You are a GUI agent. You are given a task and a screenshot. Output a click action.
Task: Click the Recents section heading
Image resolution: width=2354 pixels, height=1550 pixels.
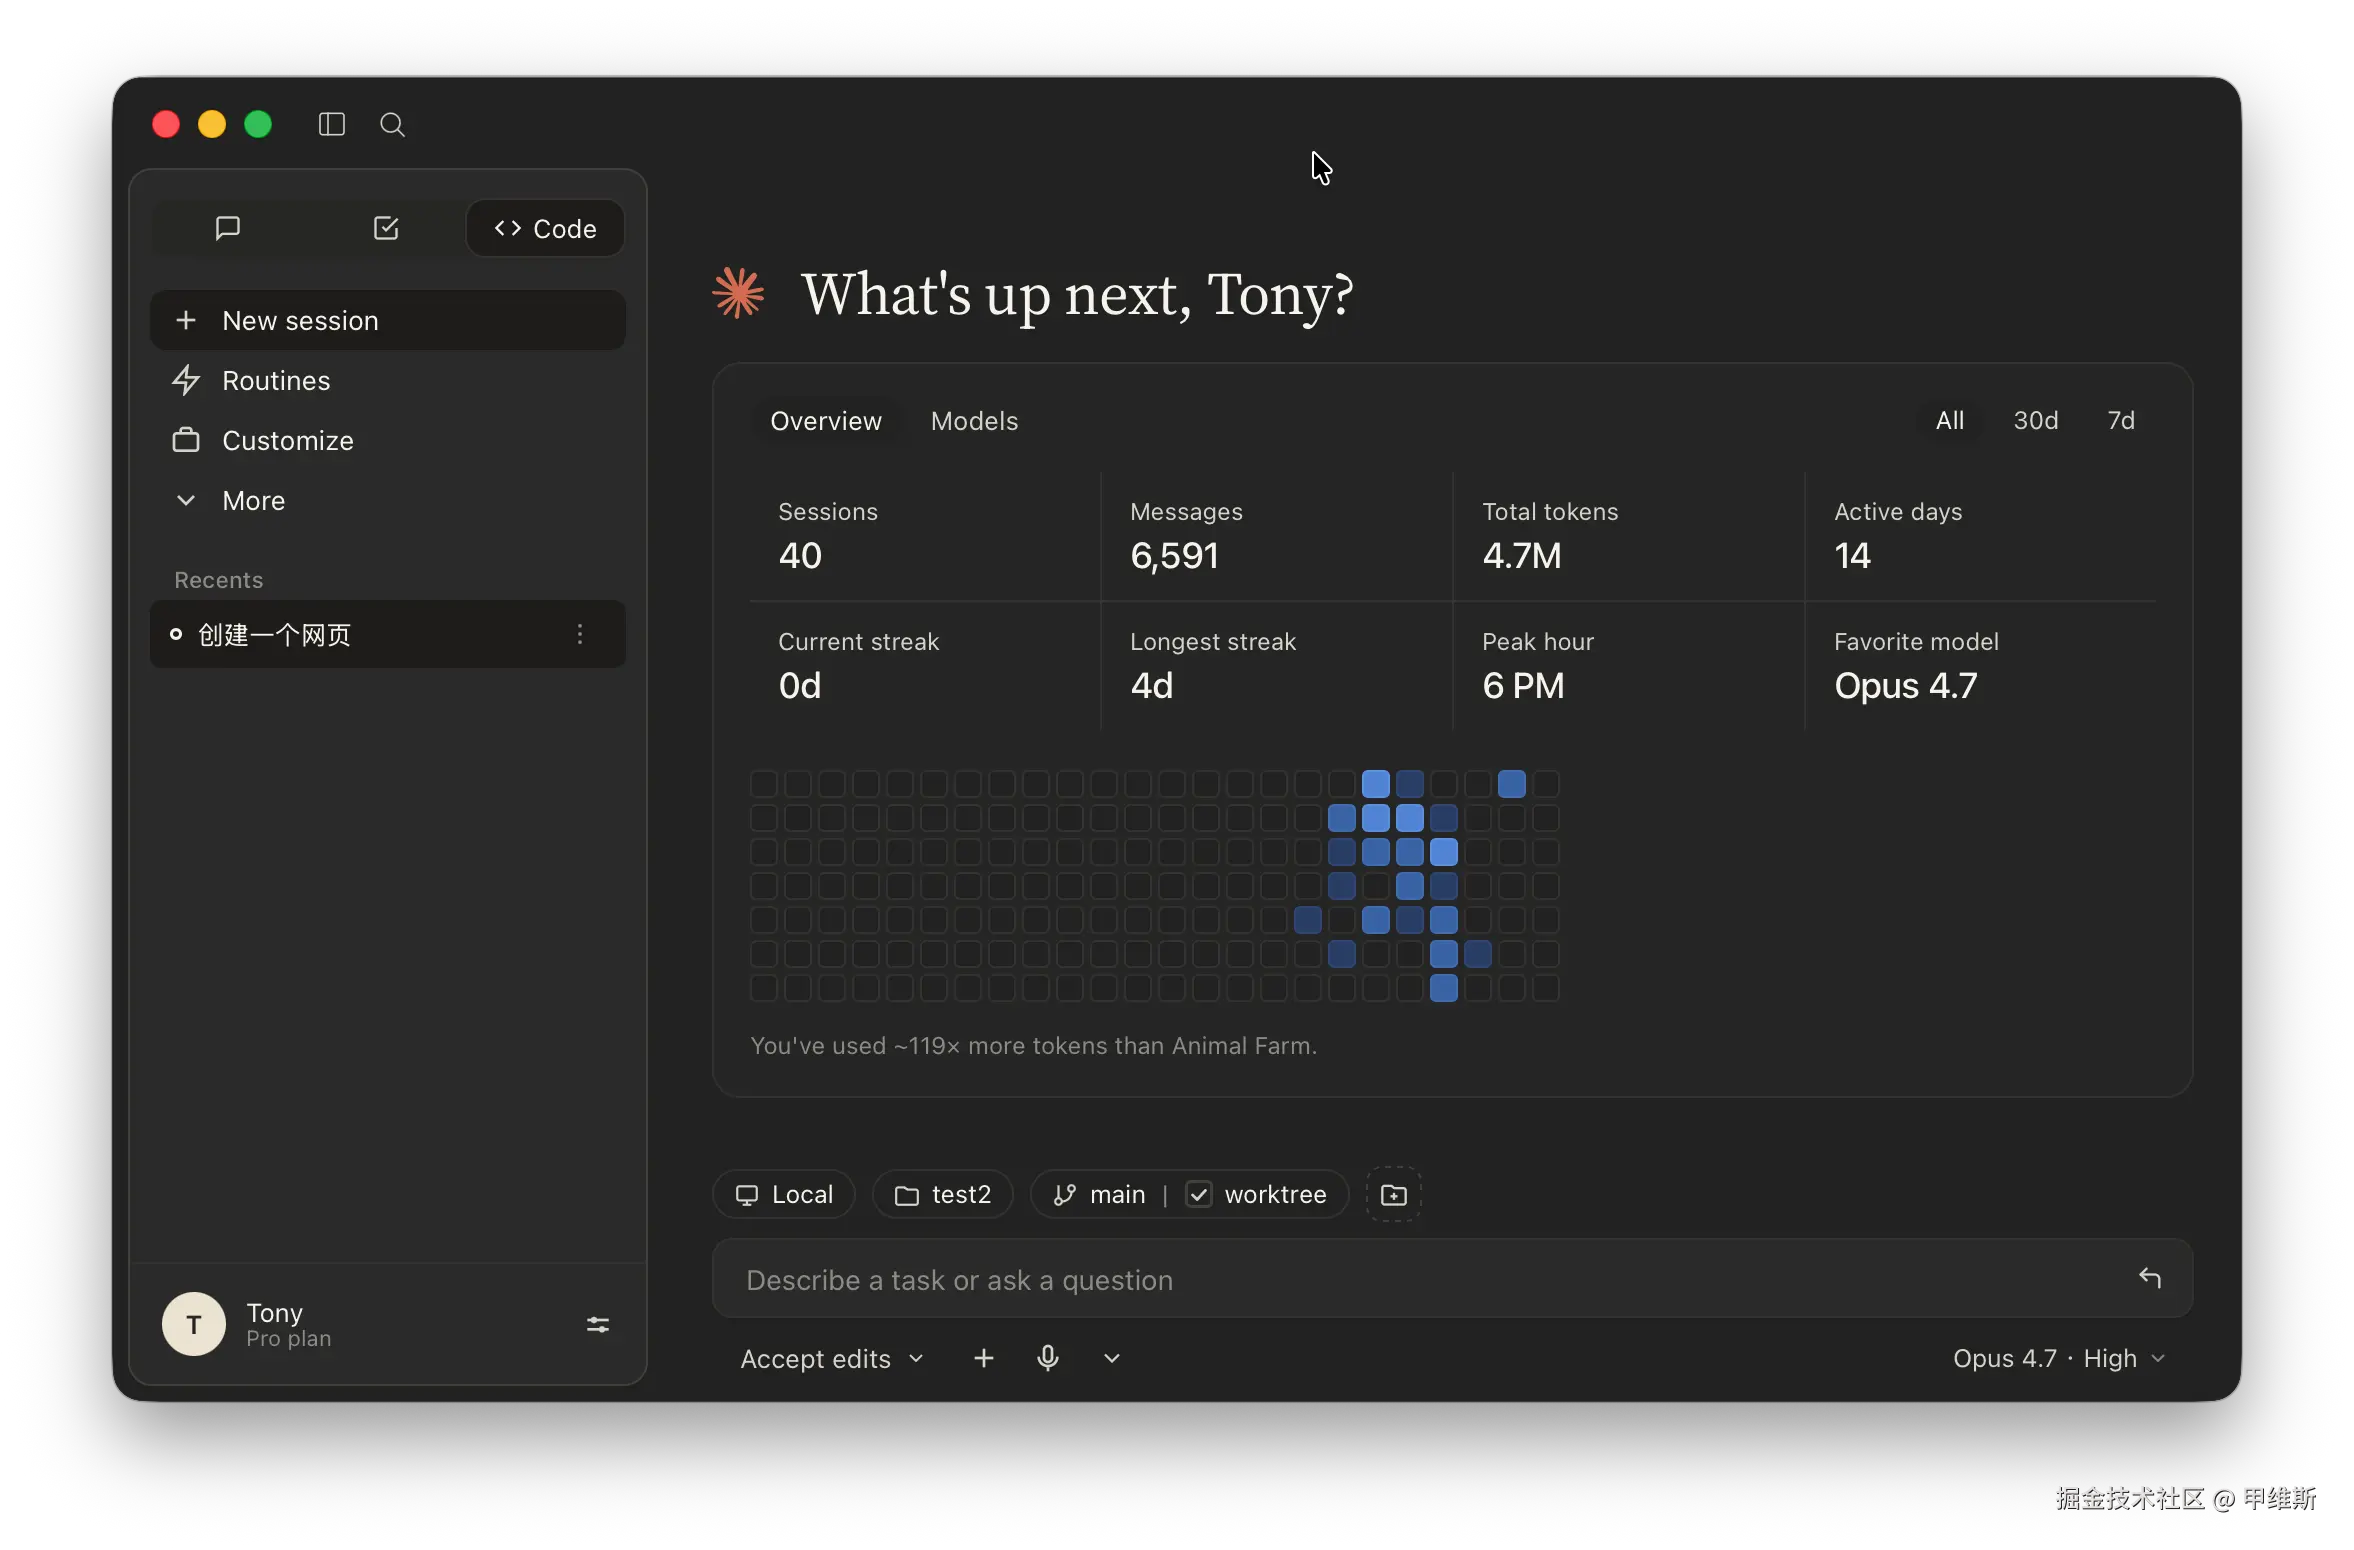[218, 580]
